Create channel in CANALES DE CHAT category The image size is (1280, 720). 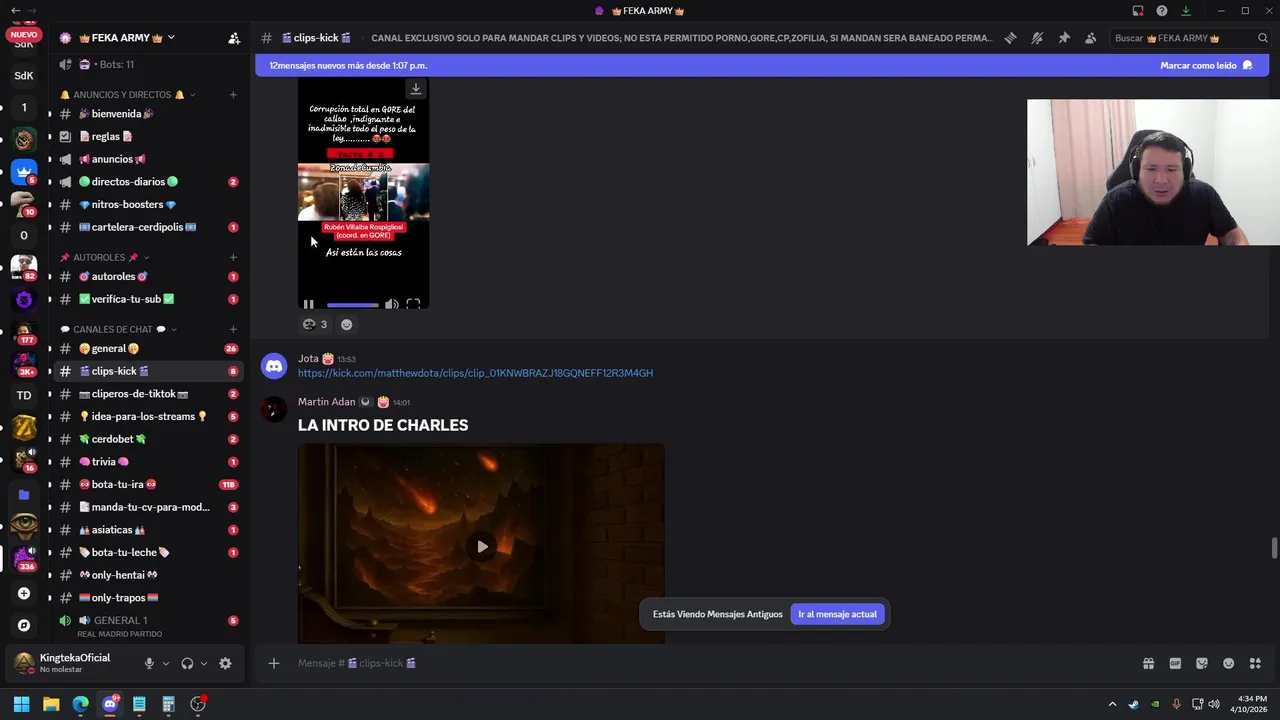(233, 329)
